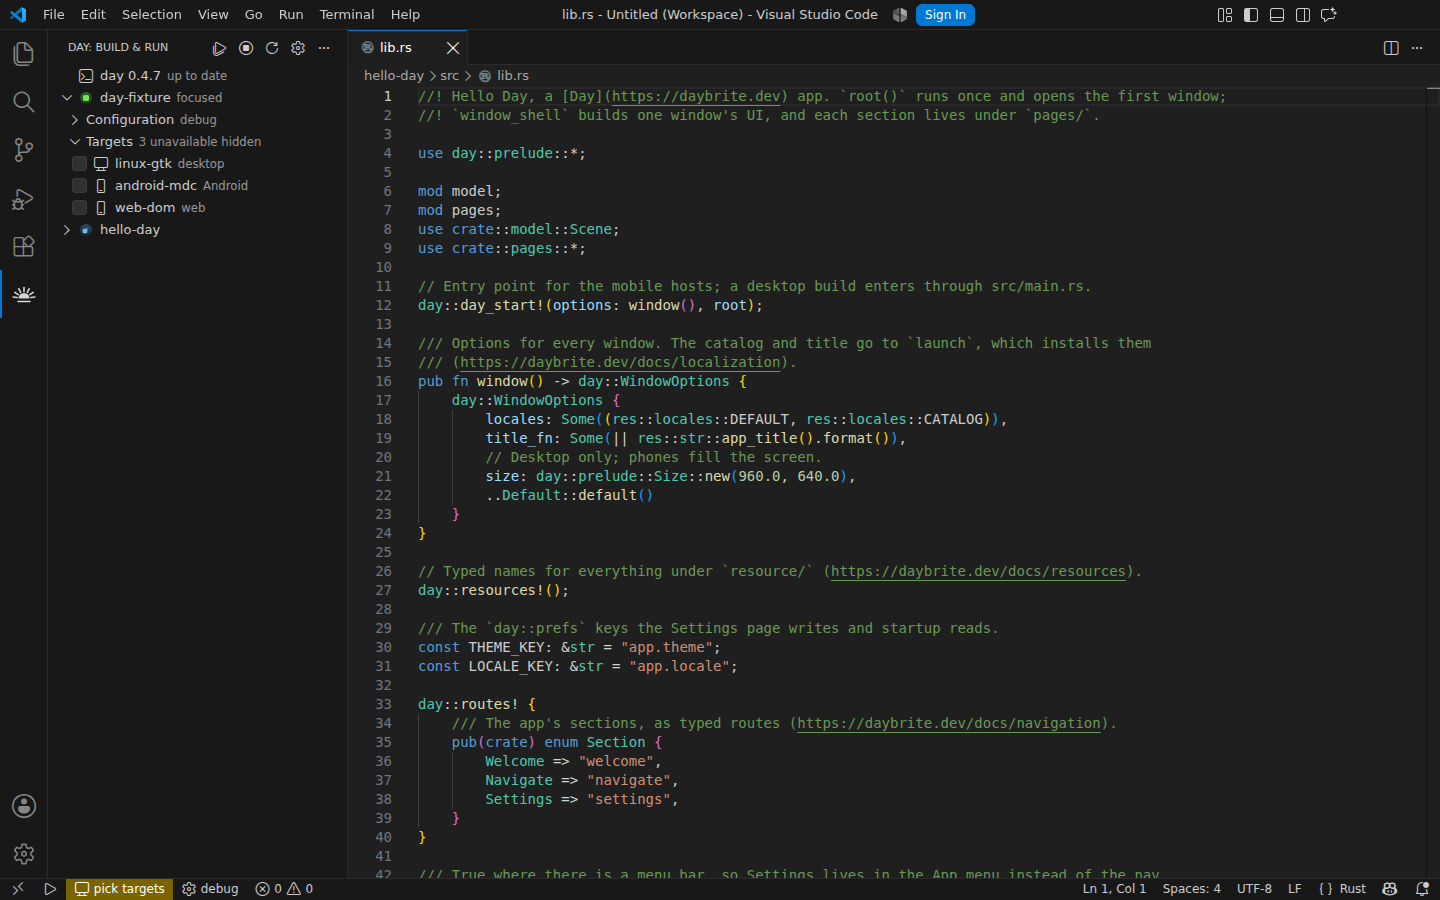This screenshot has width=1440, height=900.
Task: Open the Help menu
Action: pos(405,15)
